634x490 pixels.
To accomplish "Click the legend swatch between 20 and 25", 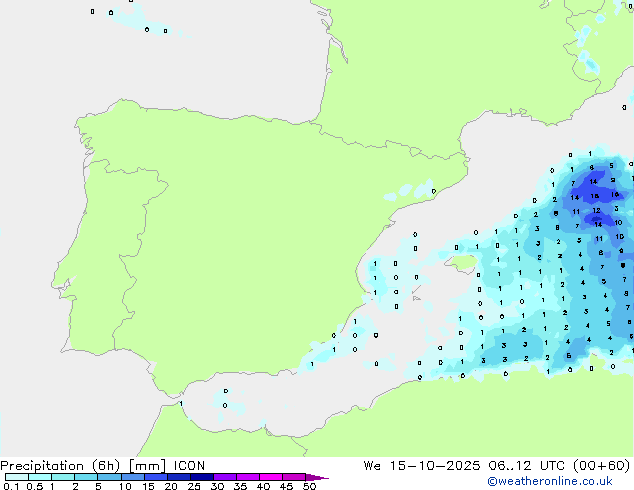I will coord(179,477).
